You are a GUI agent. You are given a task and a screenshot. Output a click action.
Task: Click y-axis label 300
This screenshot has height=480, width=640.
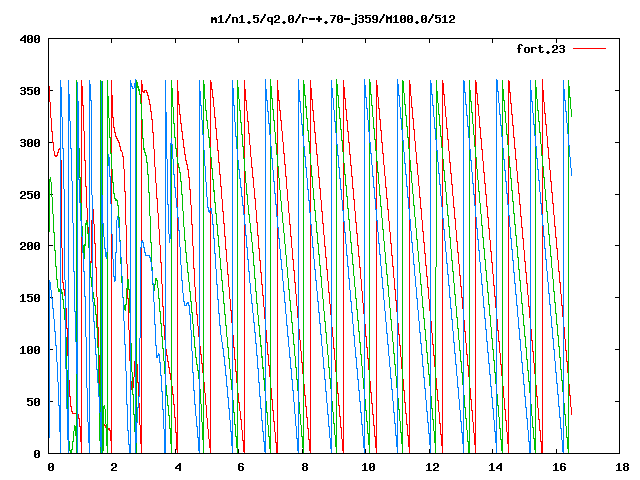click(30, 143)
